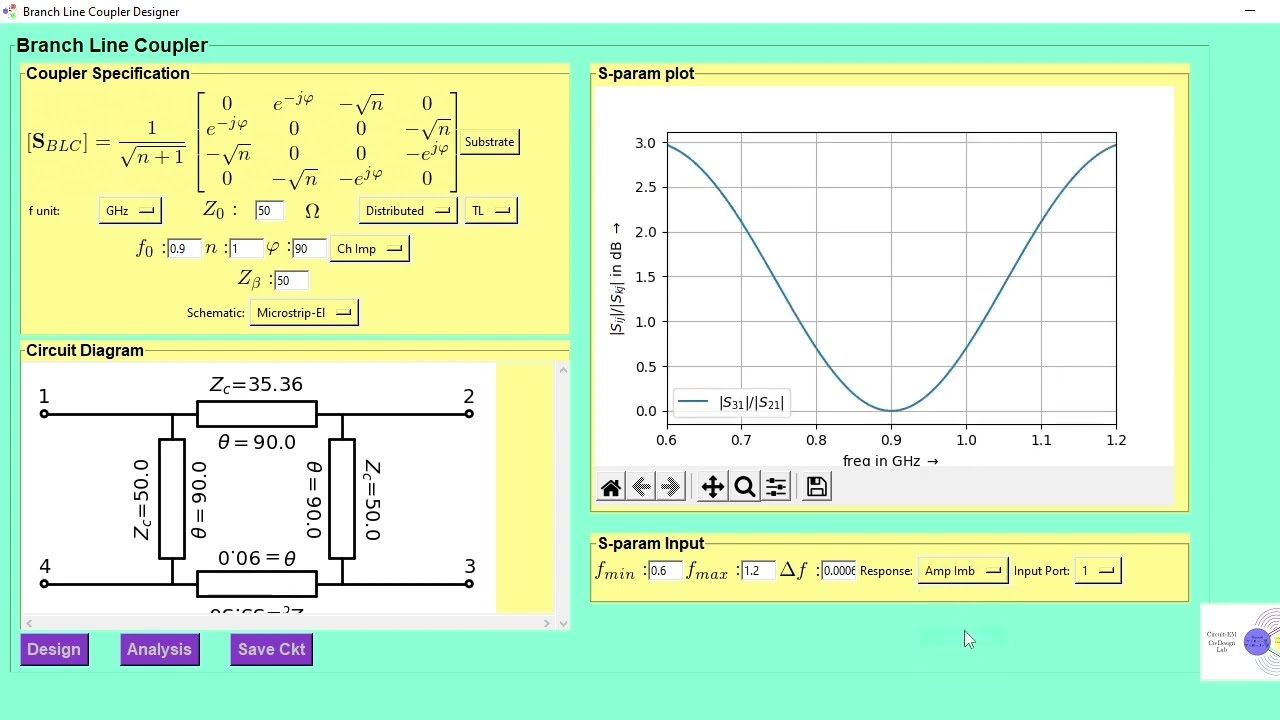Open the Input Port dropdown
Screen dimensions: 1280x720
point(1098,571)
